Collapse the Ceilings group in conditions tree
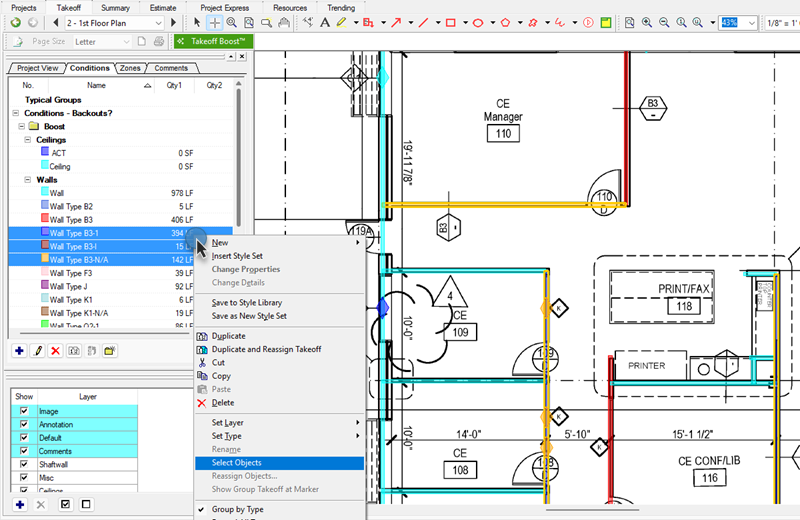The image size is (800, 520). [28, 140]
